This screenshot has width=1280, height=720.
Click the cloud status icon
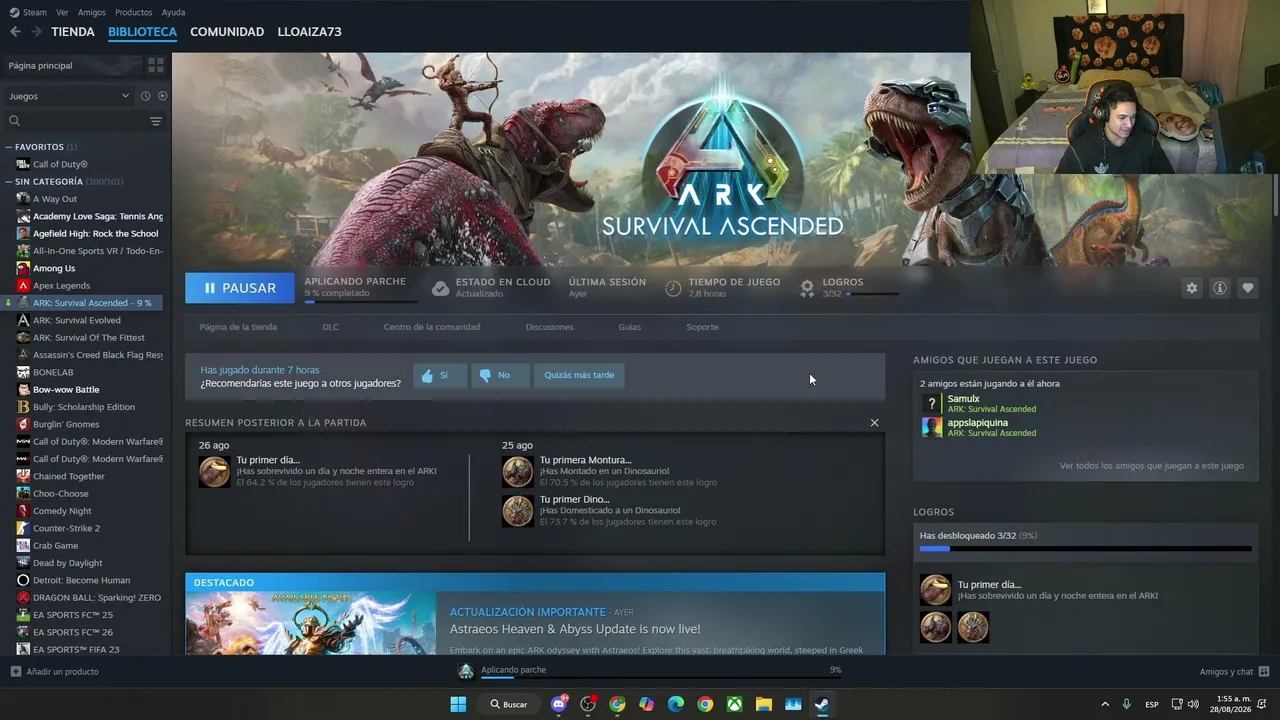[440, 288]
